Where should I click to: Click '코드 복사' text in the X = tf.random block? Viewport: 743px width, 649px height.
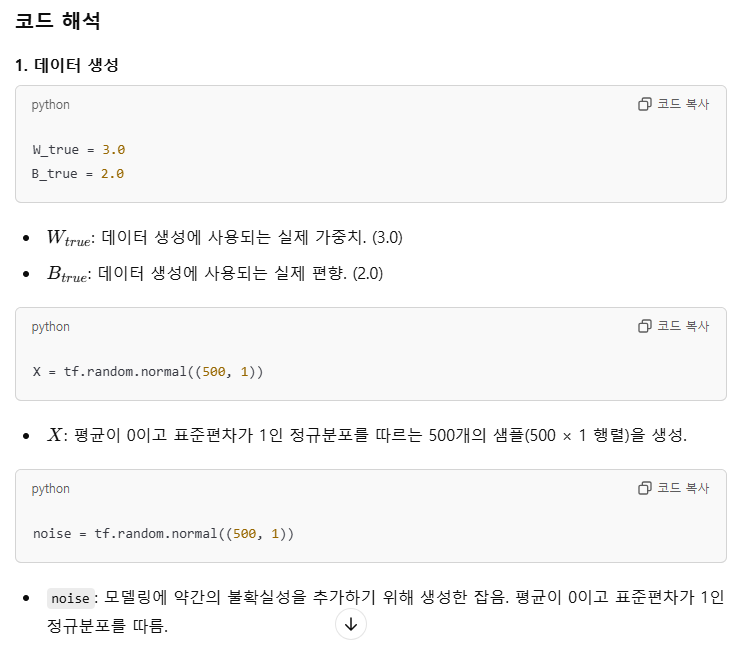point(683,326)
